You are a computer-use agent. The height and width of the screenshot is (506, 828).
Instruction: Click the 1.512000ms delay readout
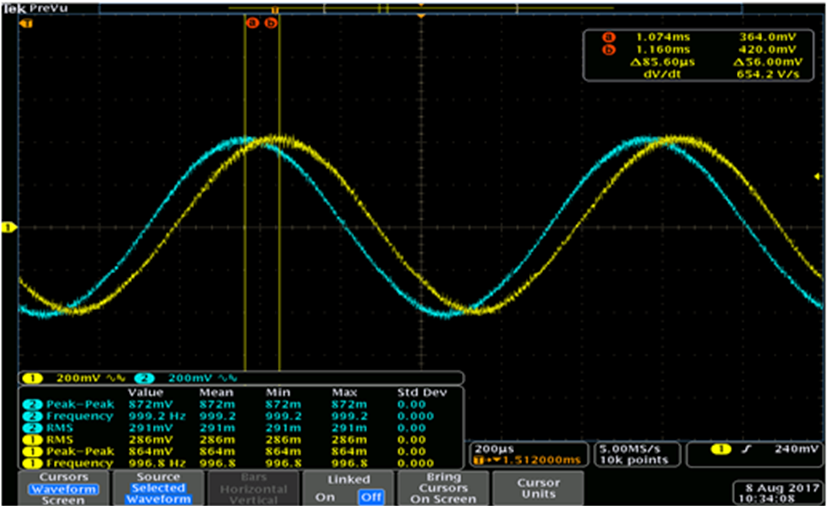pos(541,461)
